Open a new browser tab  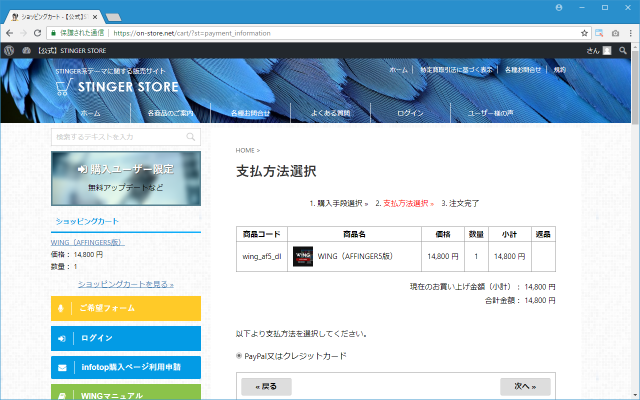point(113,17)
